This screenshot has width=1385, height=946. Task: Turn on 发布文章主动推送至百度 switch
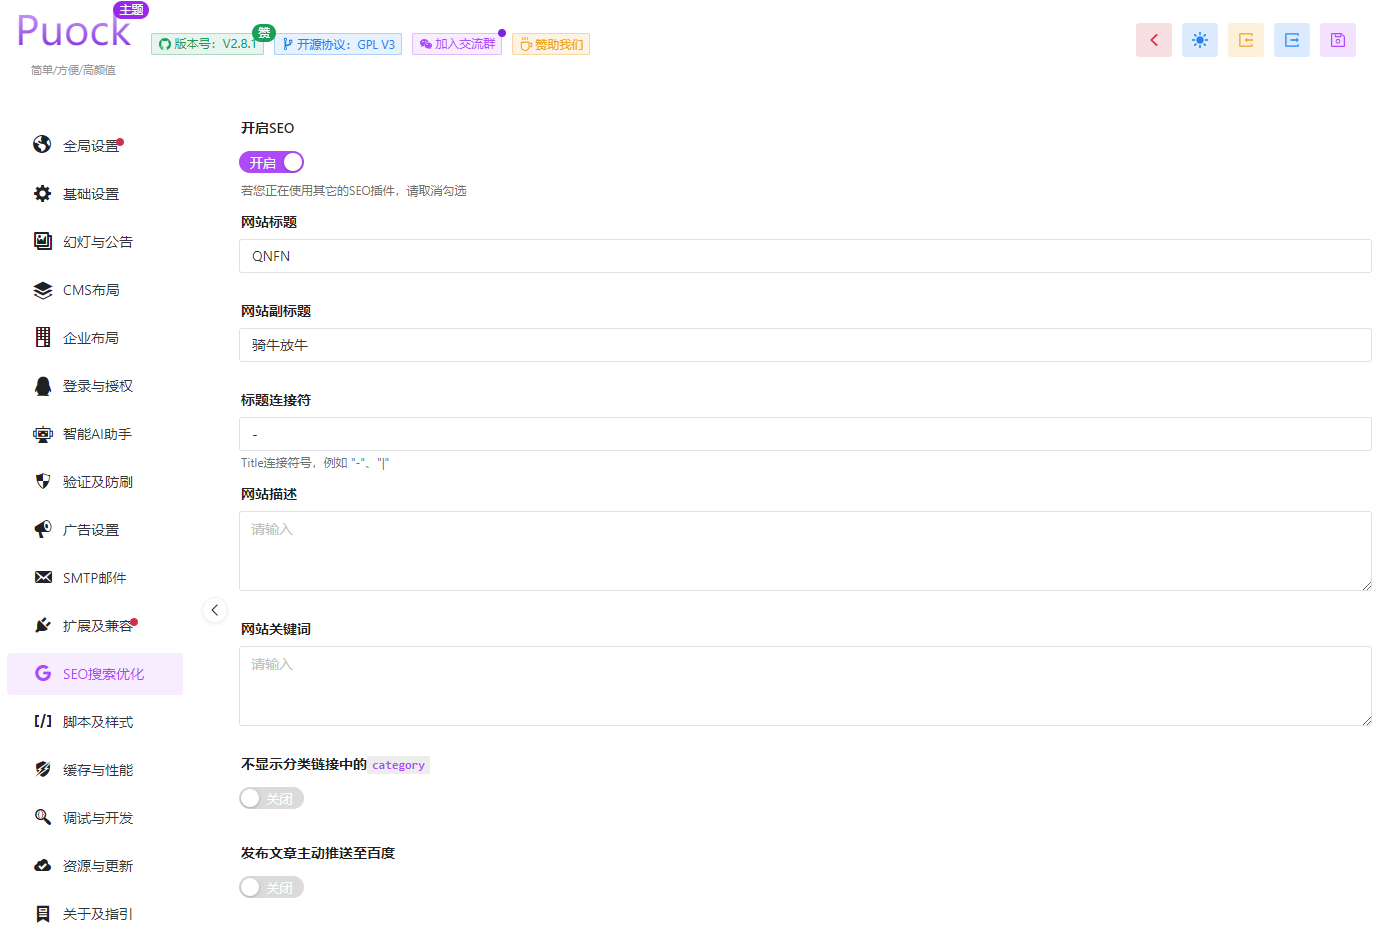click(x=271, y=887)
